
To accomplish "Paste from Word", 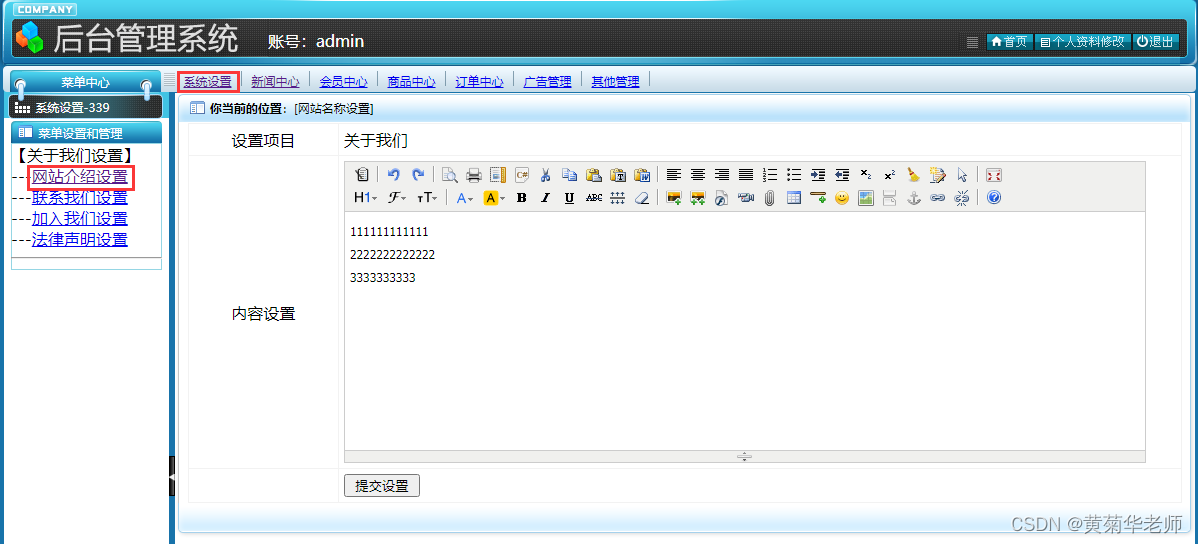I will (642, 175).
